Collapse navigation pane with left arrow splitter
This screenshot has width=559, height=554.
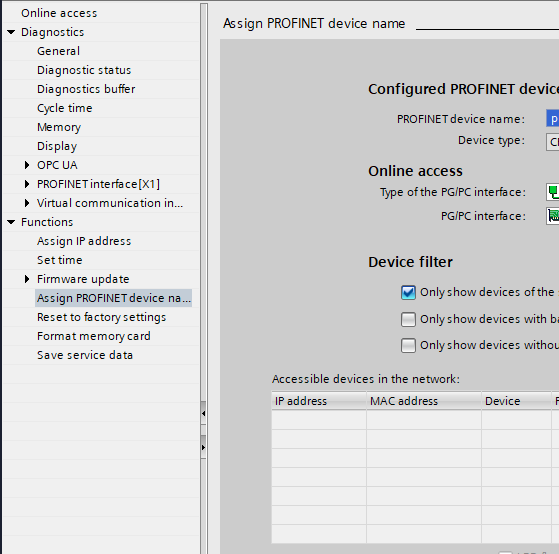pos(204,414)
